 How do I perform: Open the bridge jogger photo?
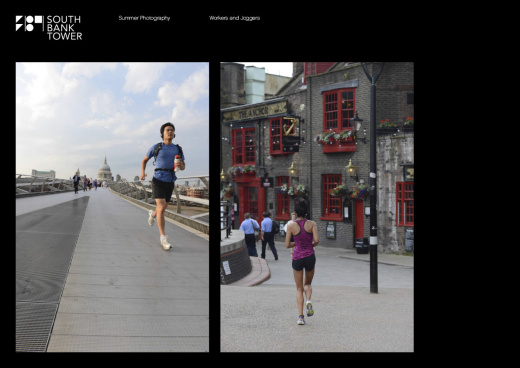pyautogui.click(x=112, y=207)
